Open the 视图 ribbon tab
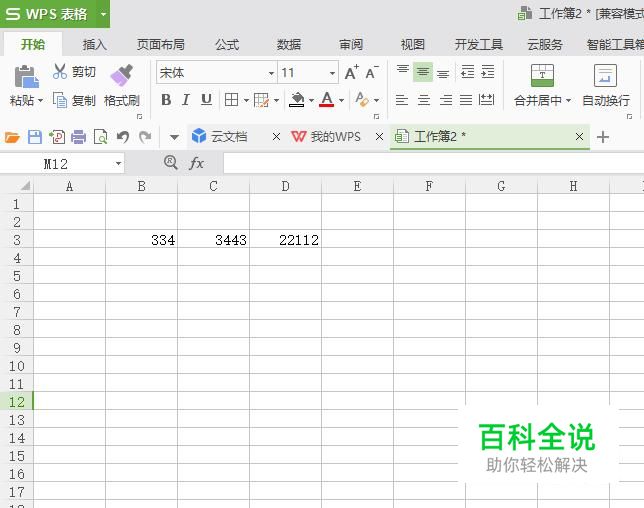The height and width of the screenshot is (508, 644). click(412, 44)
